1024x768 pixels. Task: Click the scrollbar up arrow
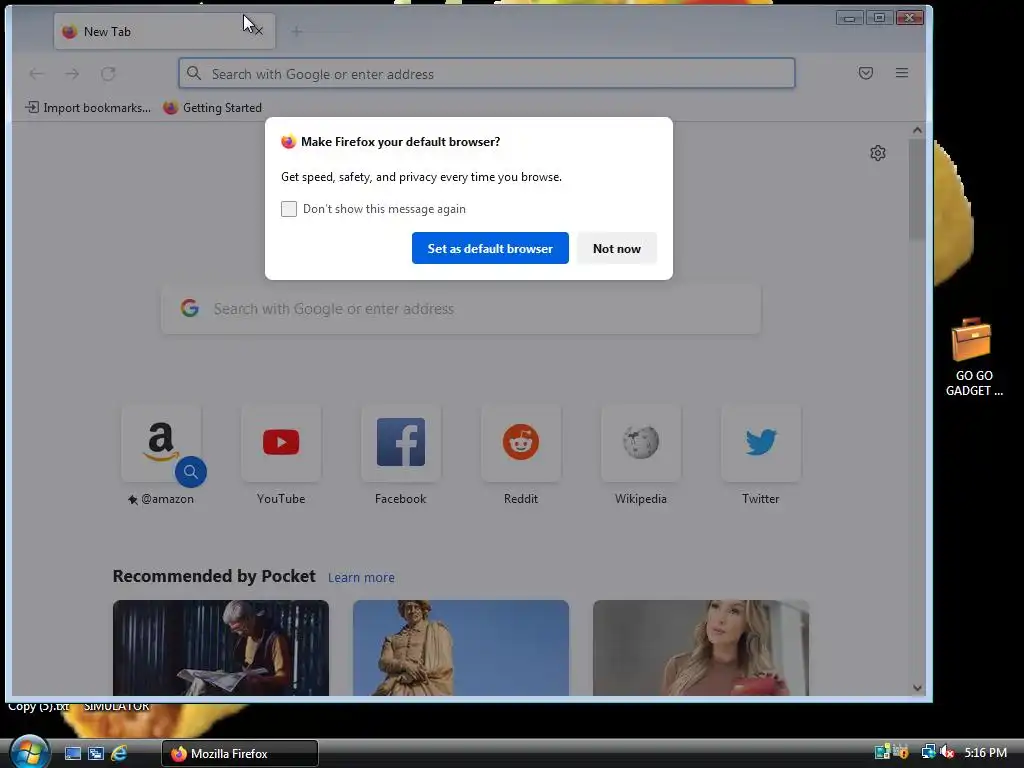(917, 130)
